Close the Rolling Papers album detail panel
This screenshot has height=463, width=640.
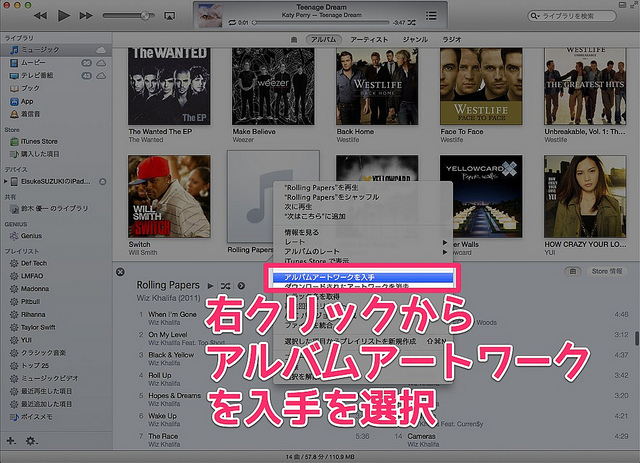pos(120,272)
